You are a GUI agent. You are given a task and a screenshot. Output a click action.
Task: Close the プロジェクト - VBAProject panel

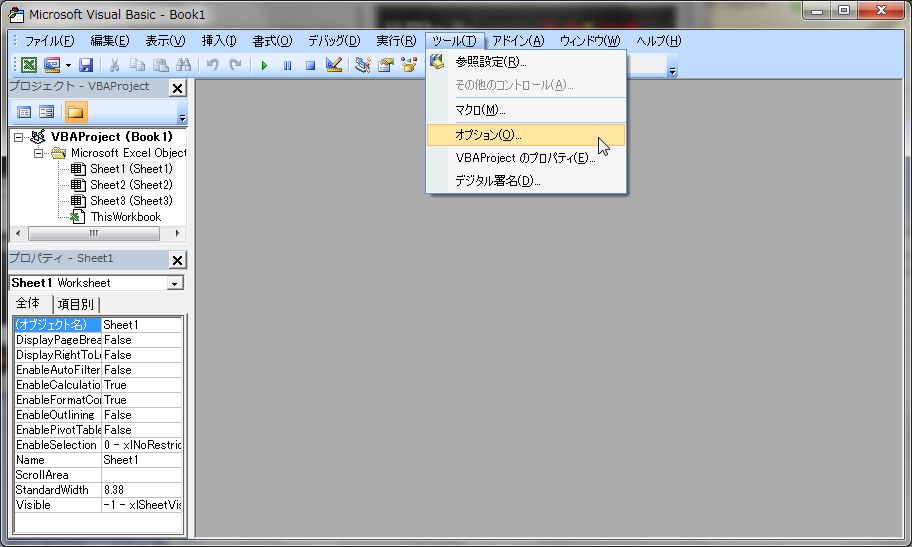coord(177,88)
